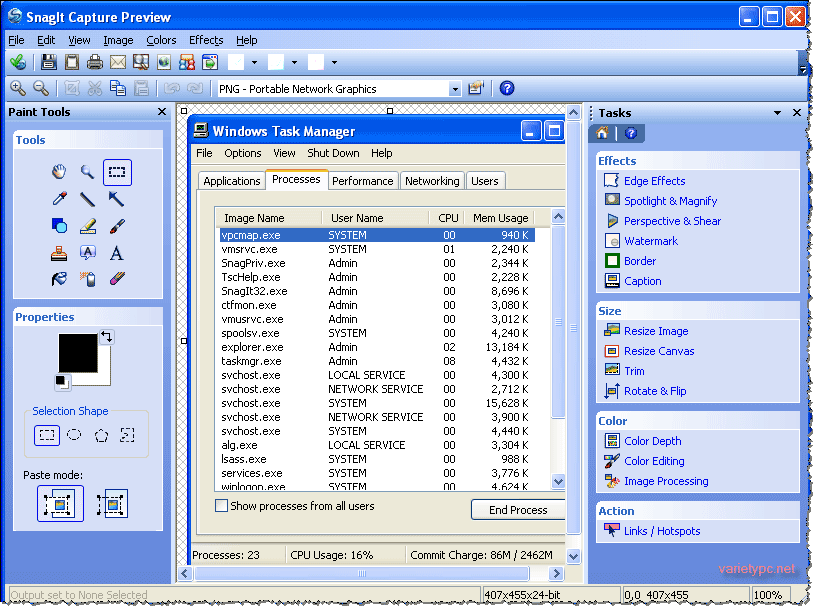Click the white background color swatch
The width and height of the screenshot is (813, 606).
(x=104, y=378)
